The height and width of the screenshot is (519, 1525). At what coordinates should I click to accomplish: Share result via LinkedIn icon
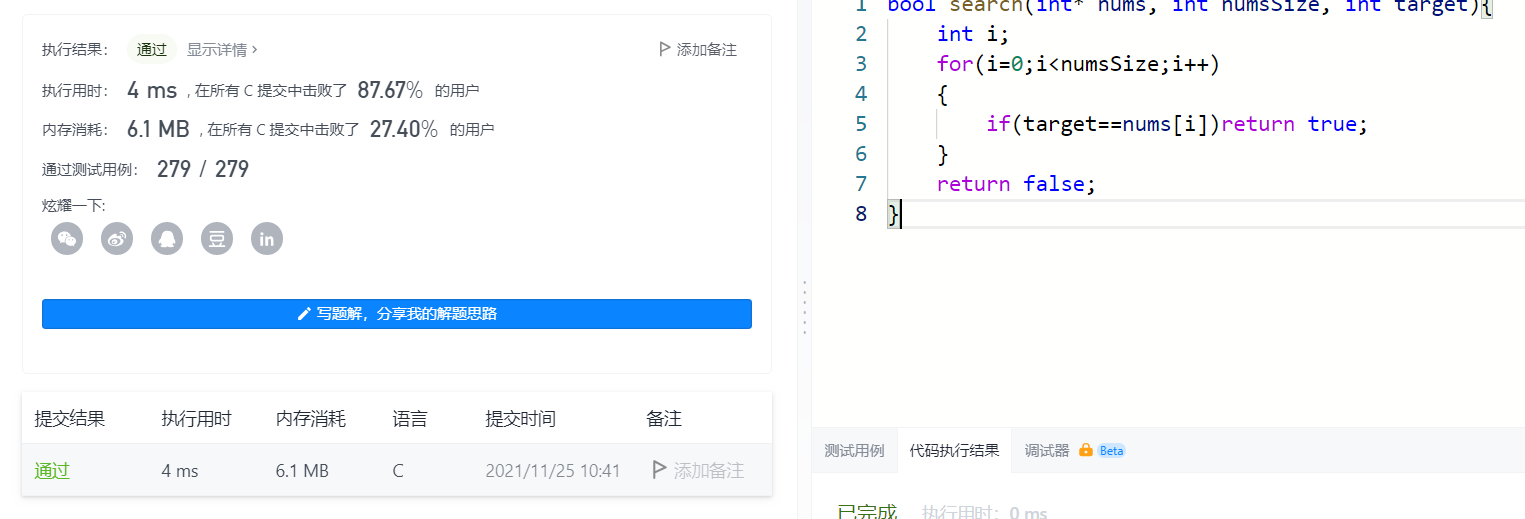(267, 238)
